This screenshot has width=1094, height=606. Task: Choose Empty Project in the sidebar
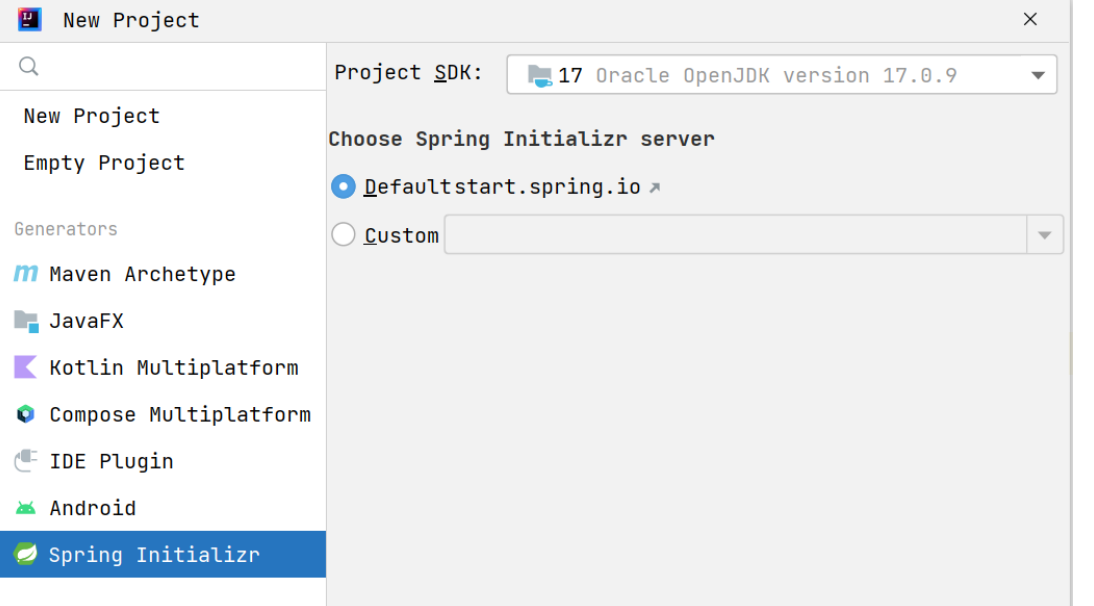pyautogui.click(x=104, y=163)
